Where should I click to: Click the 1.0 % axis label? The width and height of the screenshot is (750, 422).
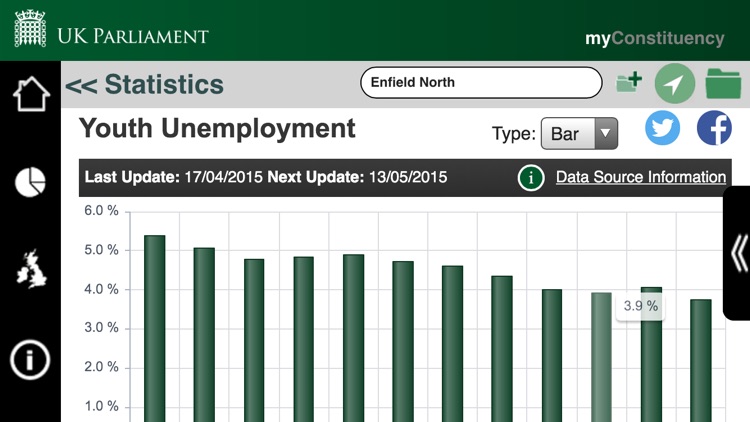coord(101,406)
